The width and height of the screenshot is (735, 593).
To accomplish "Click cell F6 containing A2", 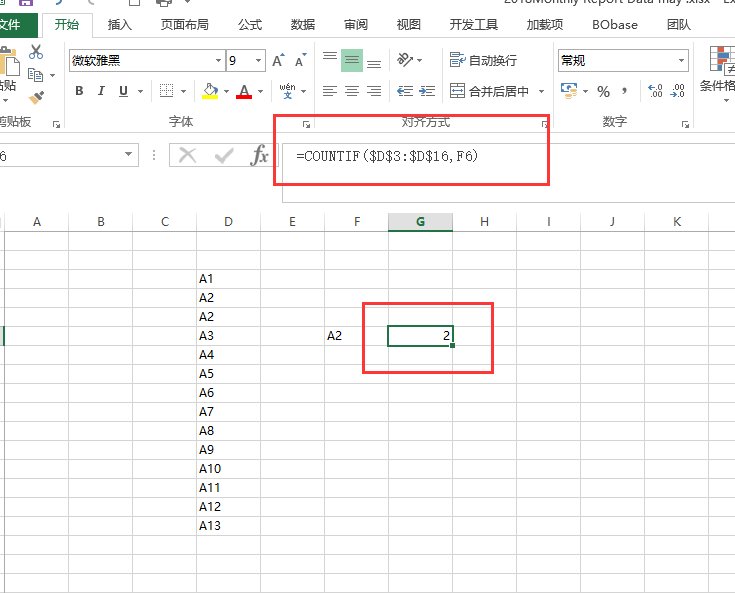I will click(x=356, y=336).
